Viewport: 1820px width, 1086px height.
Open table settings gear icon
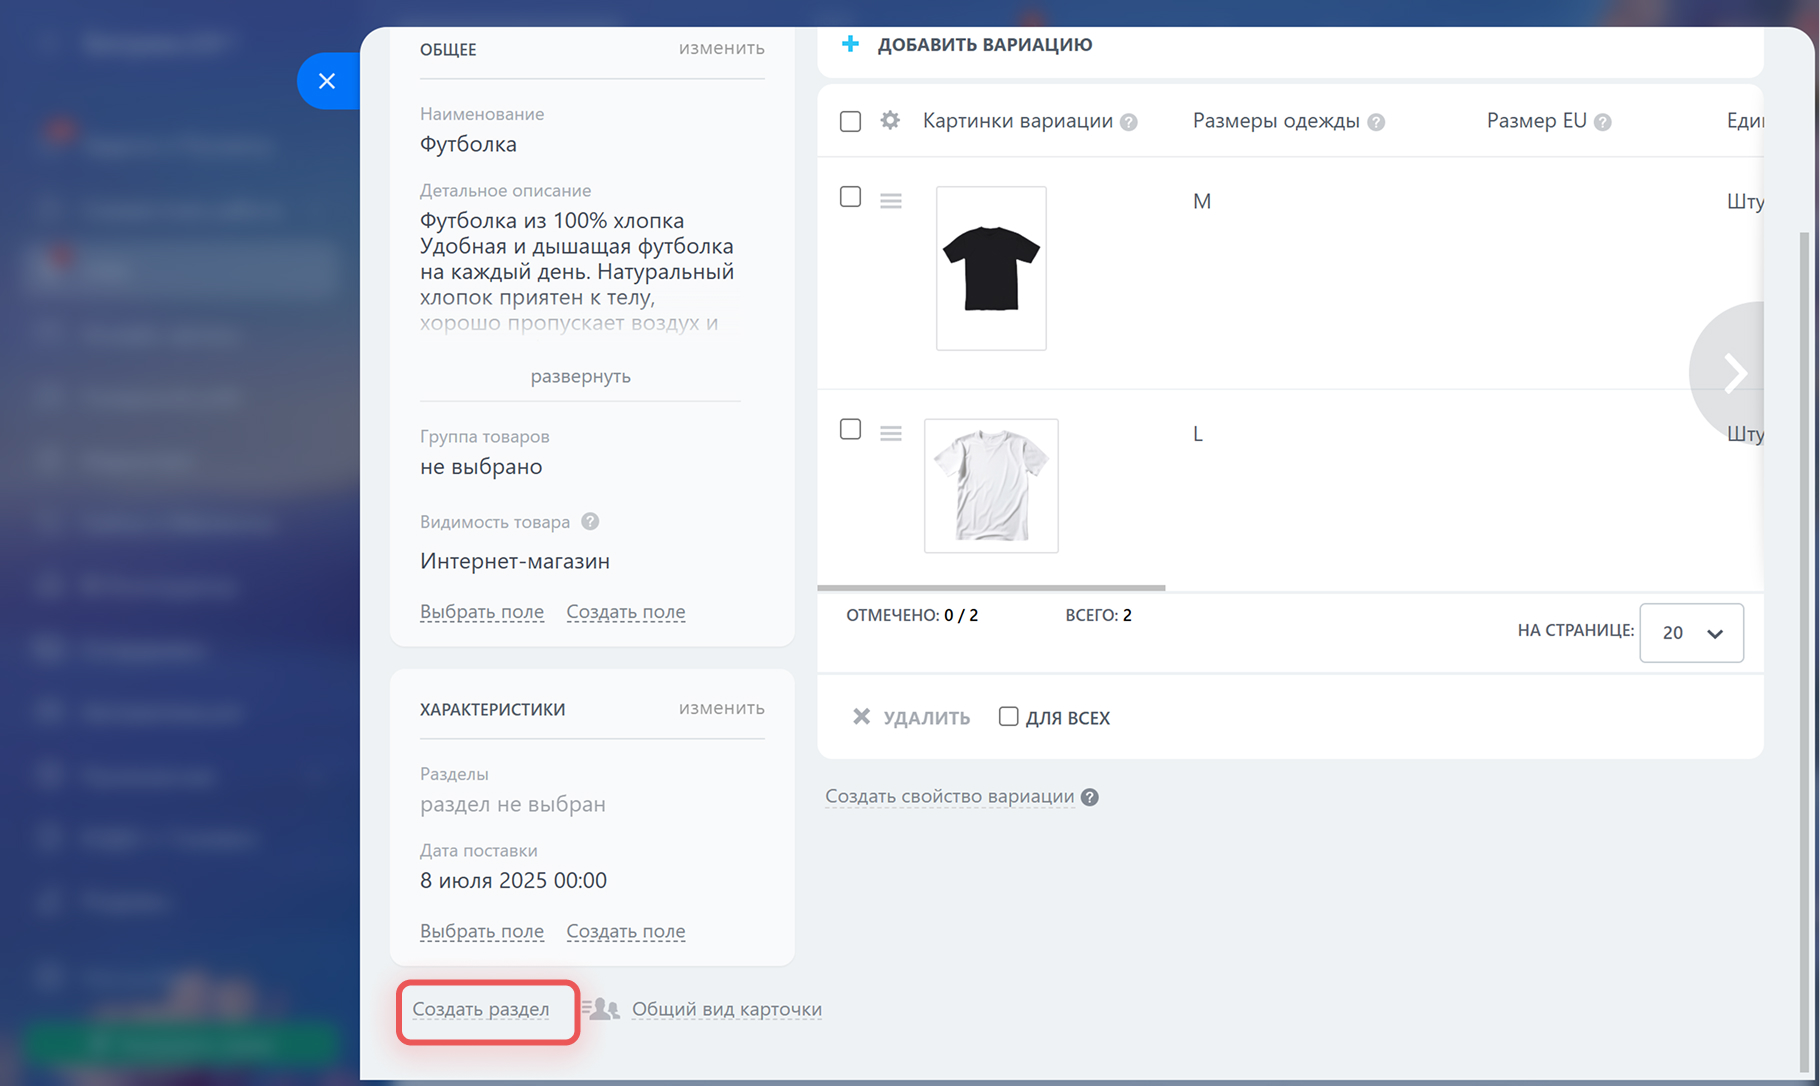(890, 121)
